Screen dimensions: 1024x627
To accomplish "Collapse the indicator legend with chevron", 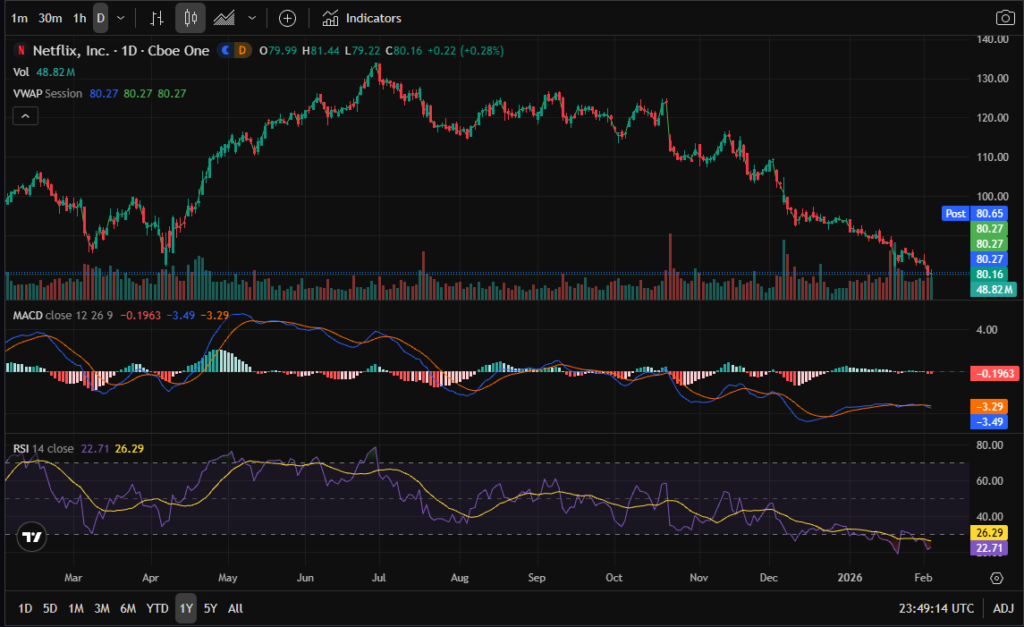I will (25, 116).
